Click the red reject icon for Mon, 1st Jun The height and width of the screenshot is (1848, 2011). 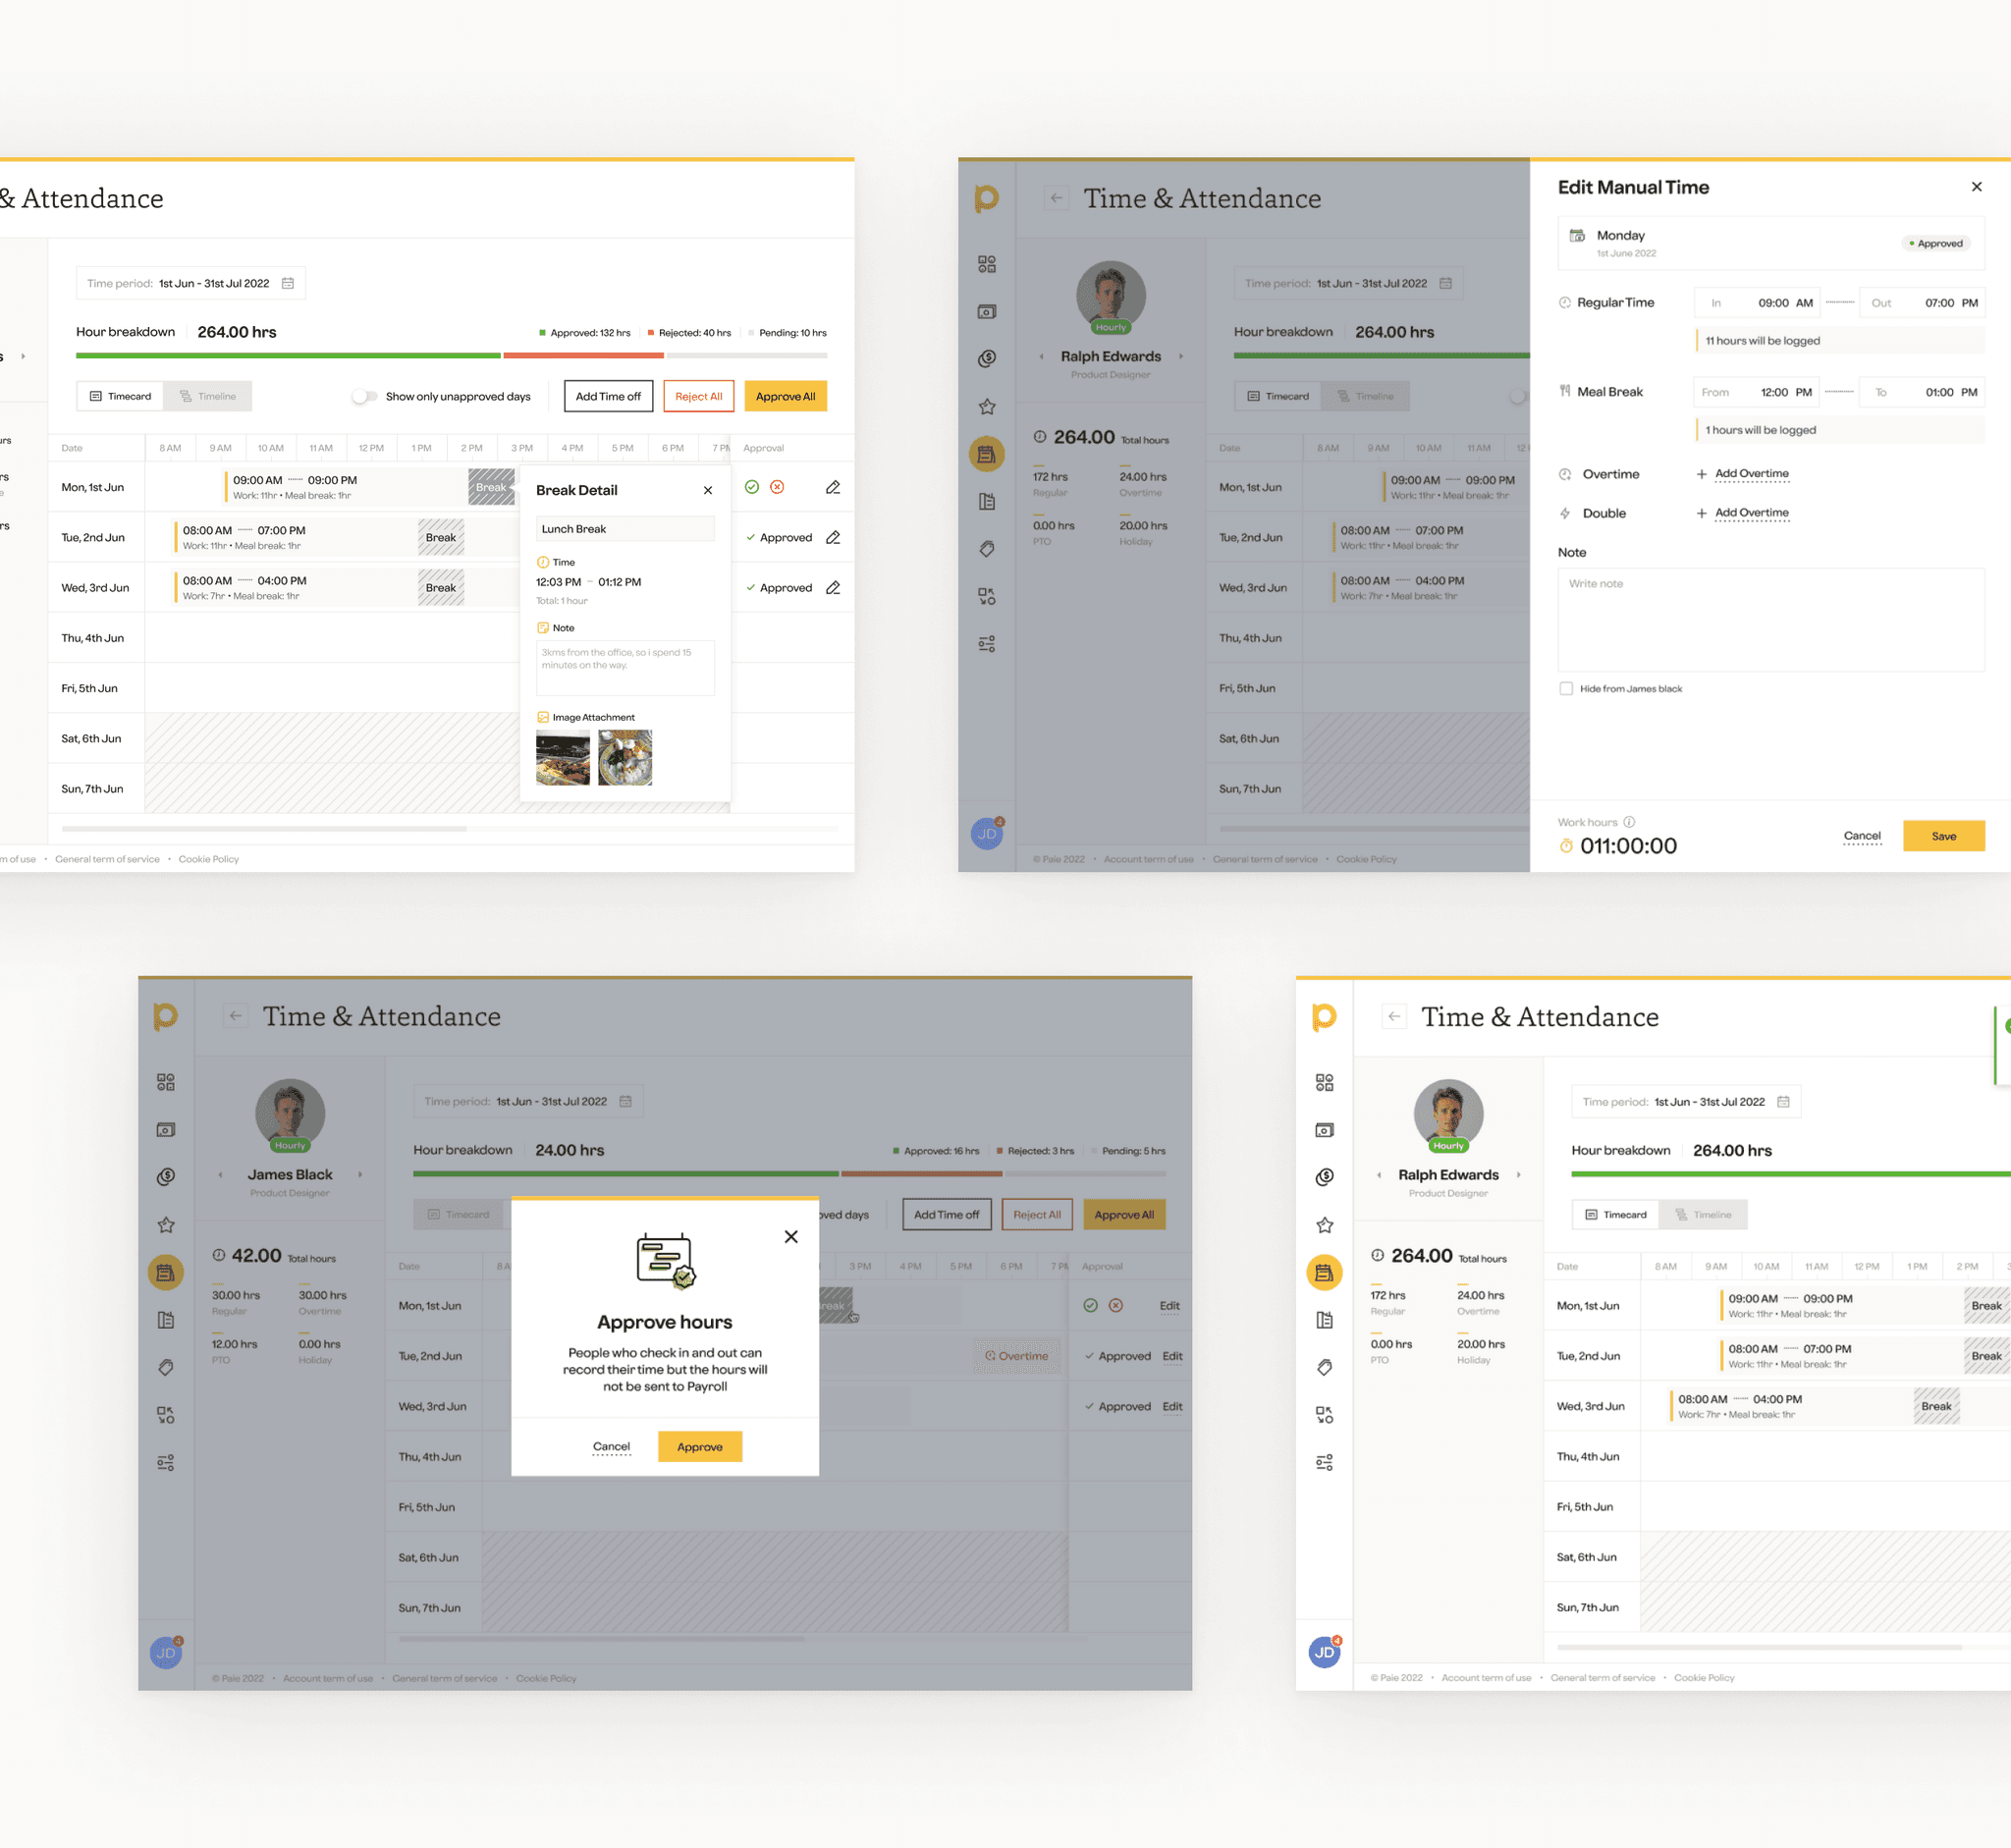click(x=779, y=487)
